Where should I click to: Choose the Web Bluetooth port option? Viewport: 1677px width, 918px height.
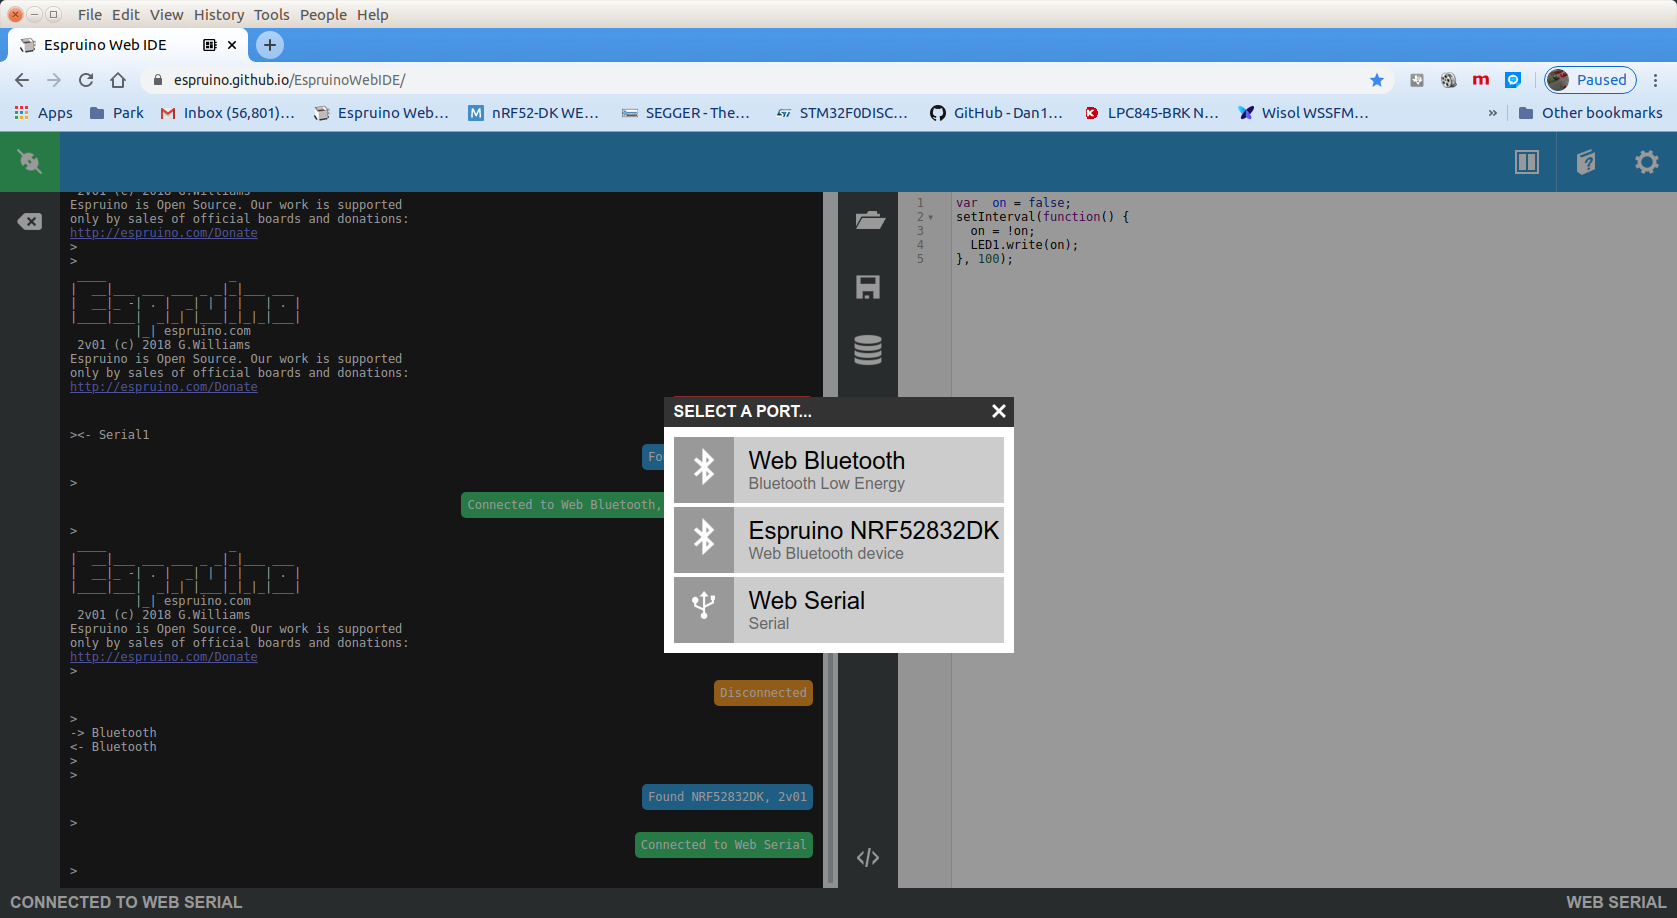pos(838,470)
